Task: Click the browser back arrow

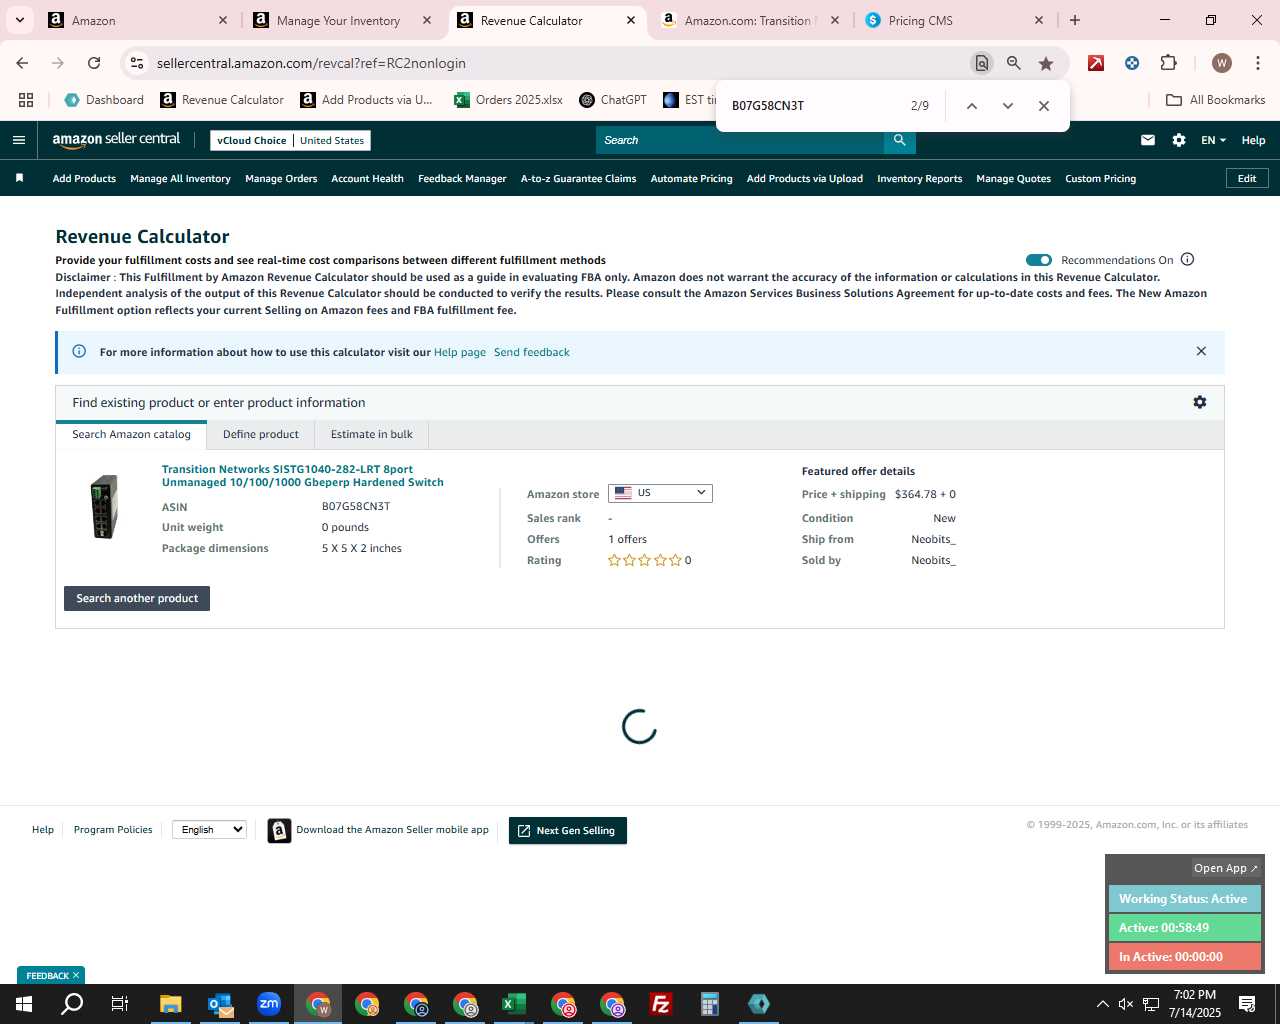Action: click(22, 63)
